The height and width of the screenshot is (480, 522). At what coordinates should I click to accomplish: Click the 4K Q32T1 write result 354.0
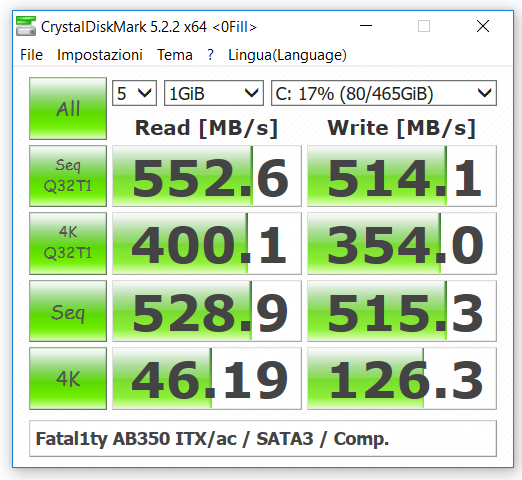coord(402,243)
